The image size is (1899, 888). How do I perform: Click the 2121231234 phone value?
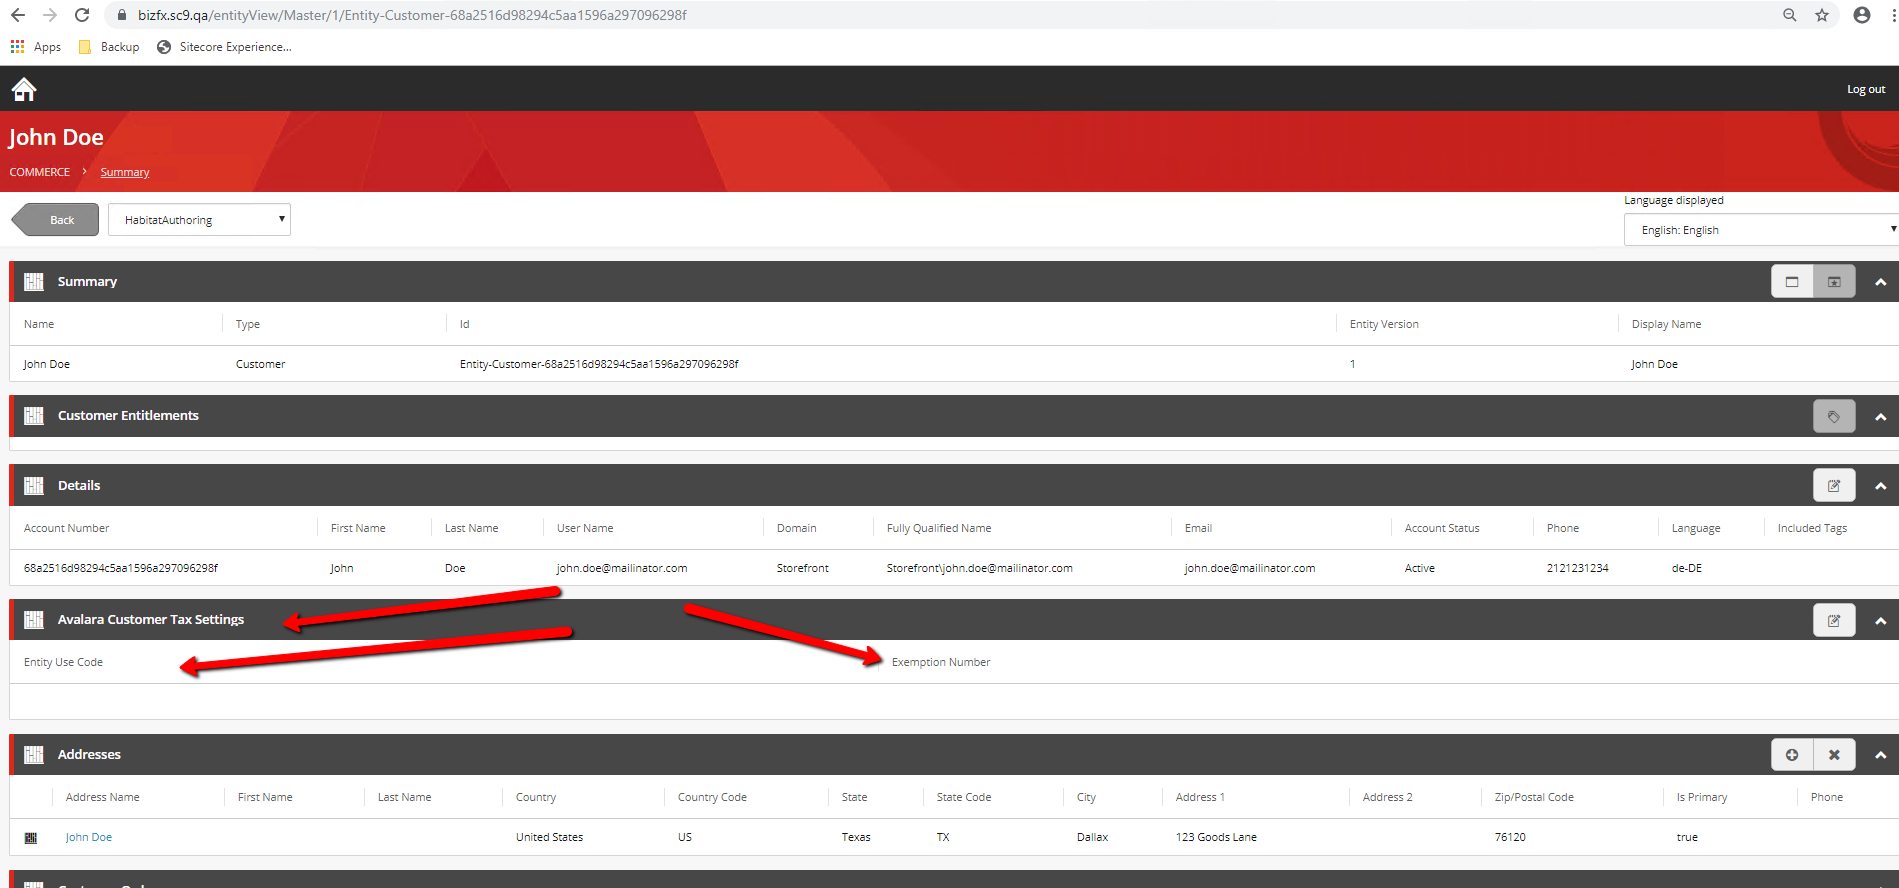pyautogui.click(x=1577, y=568)
